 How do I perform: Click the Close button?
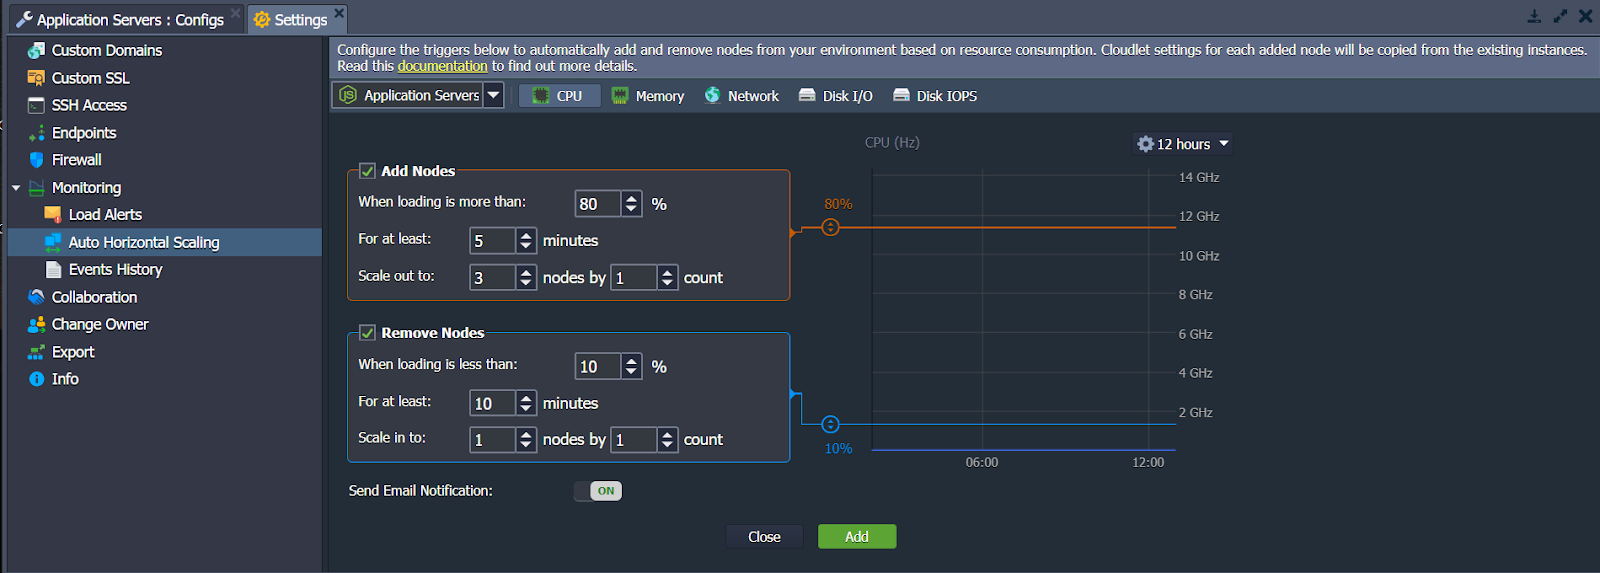764,537
